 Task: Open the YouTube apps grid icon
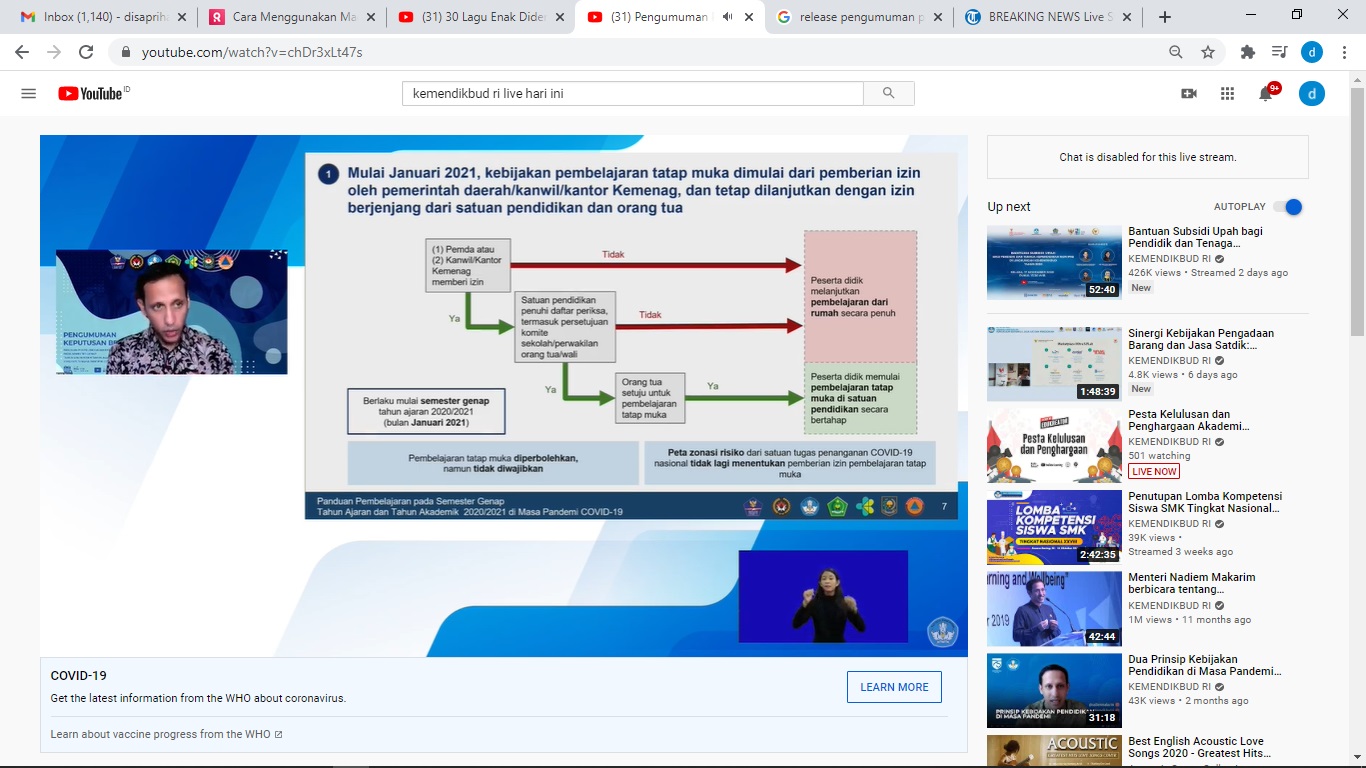1227,93
